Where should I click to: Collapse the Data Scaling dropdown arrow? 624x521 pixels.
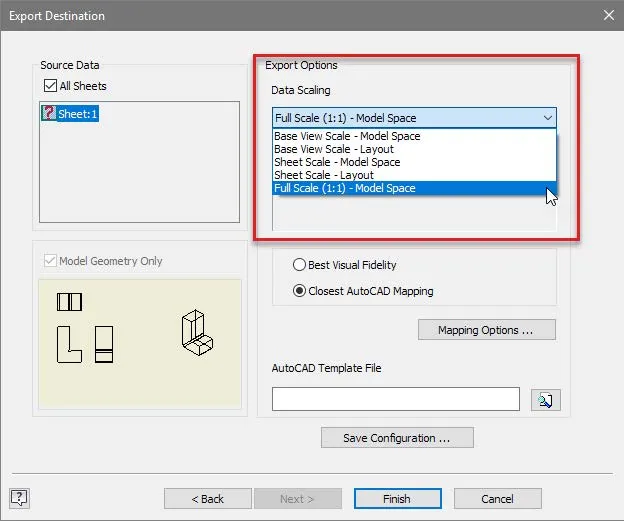548,118
